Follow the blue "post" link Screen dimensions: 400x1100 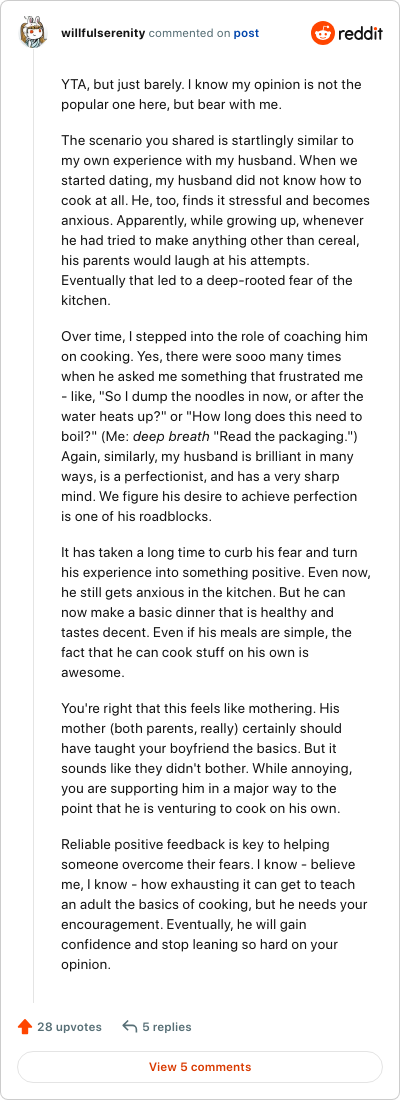tap(246, 33)
